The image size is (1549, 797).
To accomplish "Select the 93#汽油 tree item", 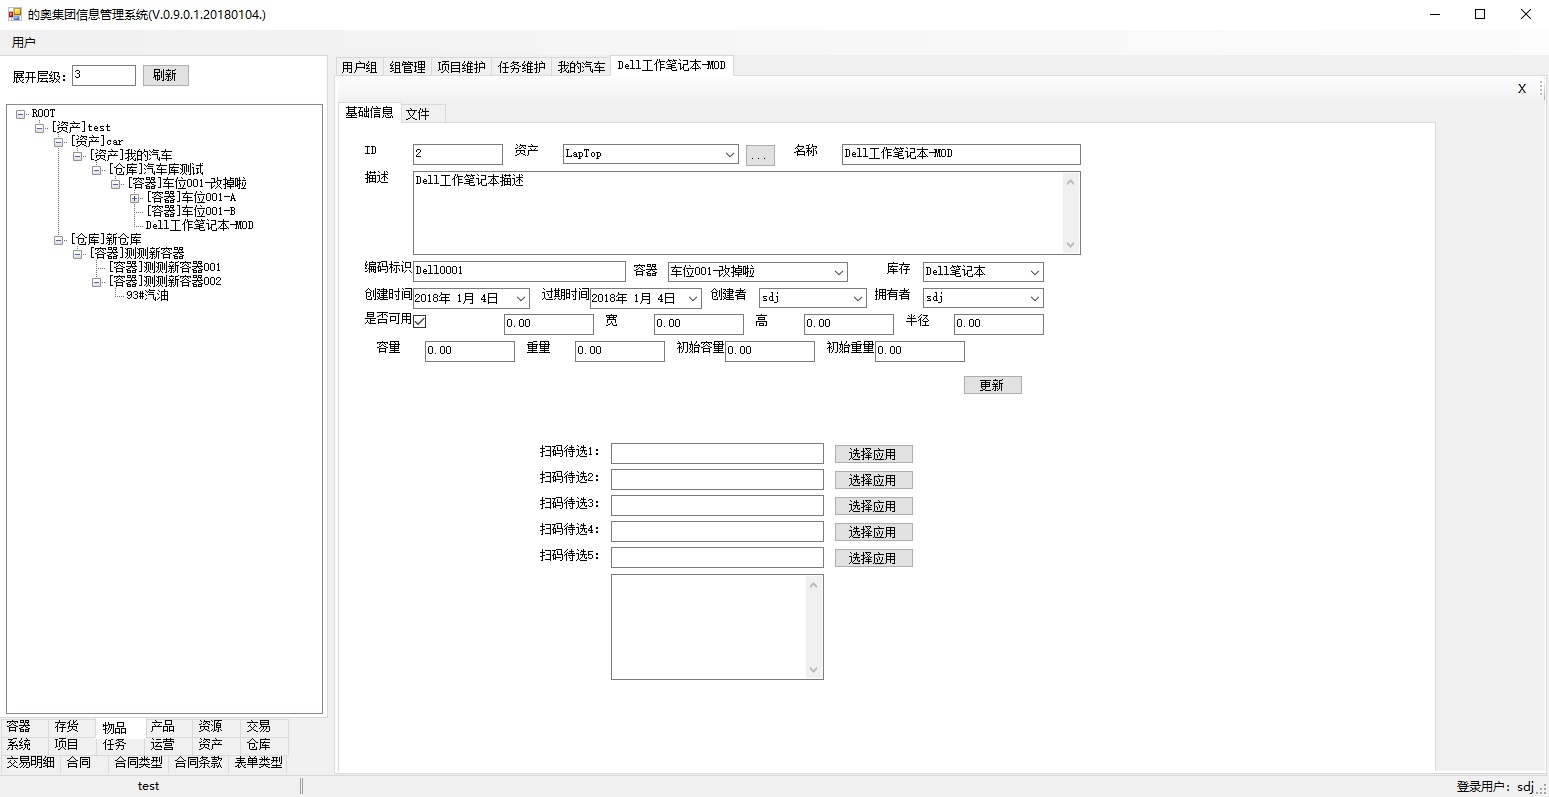I will (146, 295).
